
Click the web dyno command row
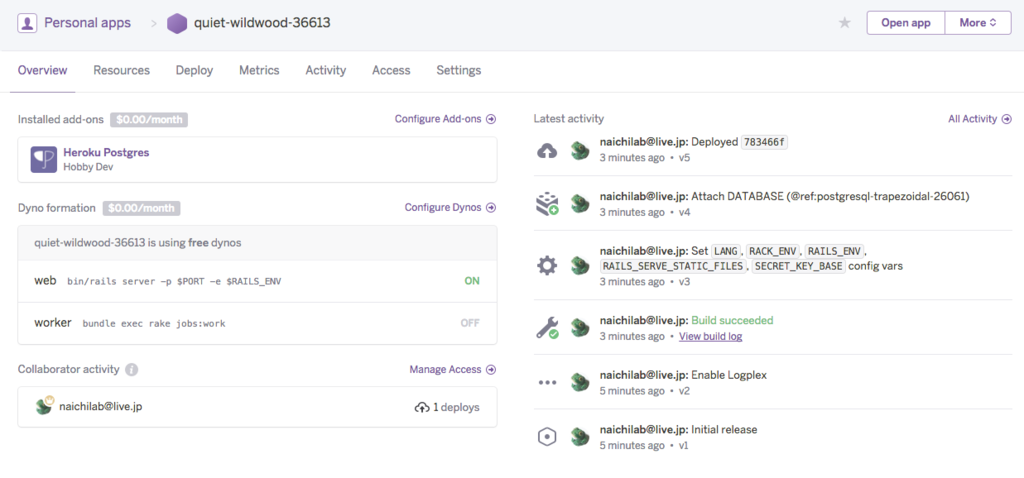(257, 281)
